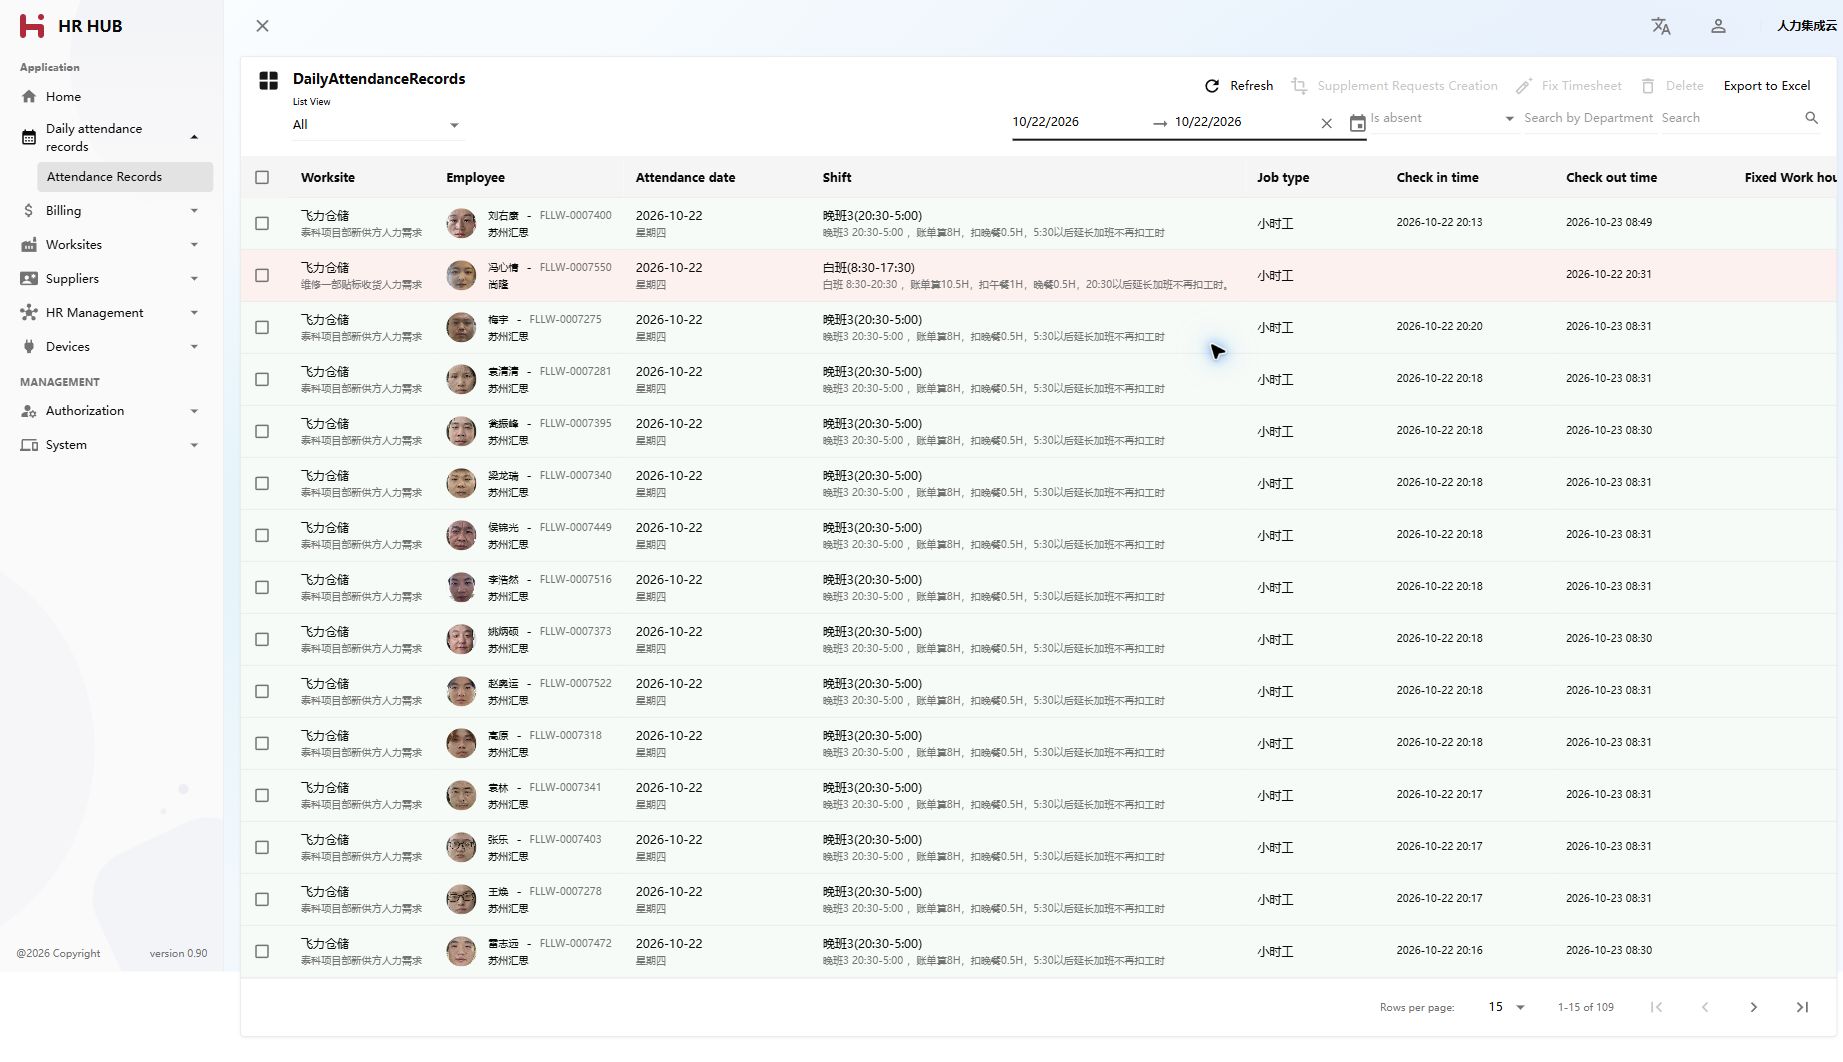The width and height of the screenshot is (1843, 1062).
Task: Click the Authorization icon in sidebar
Action: (x=29, y=411)
